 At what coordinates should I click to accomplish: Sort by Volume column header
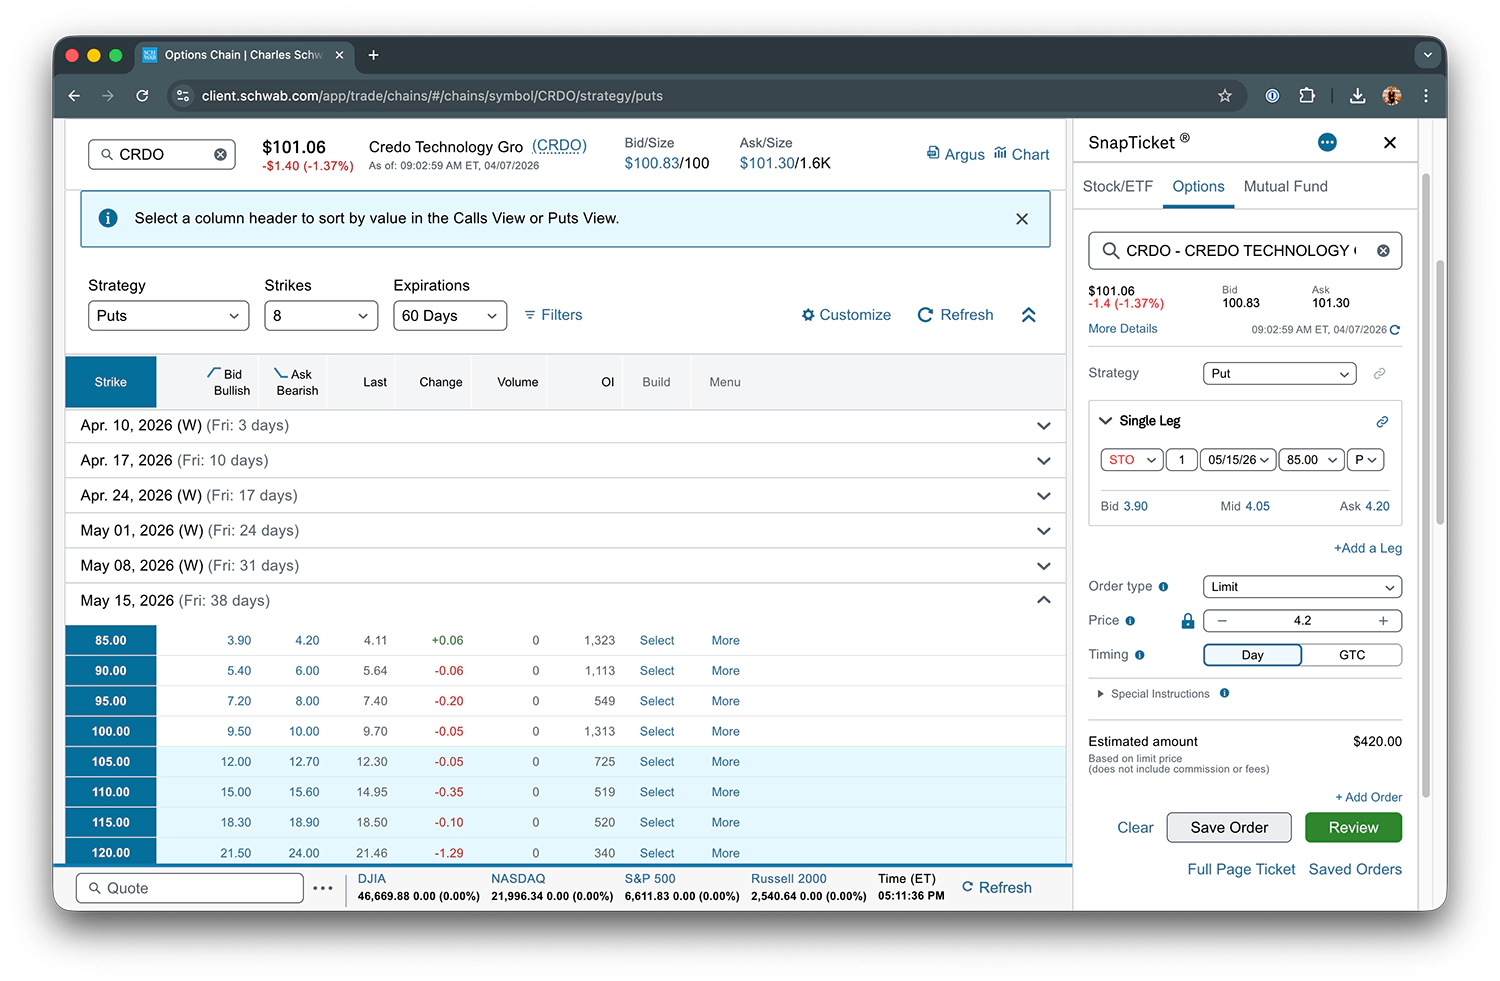pos(517,382)
